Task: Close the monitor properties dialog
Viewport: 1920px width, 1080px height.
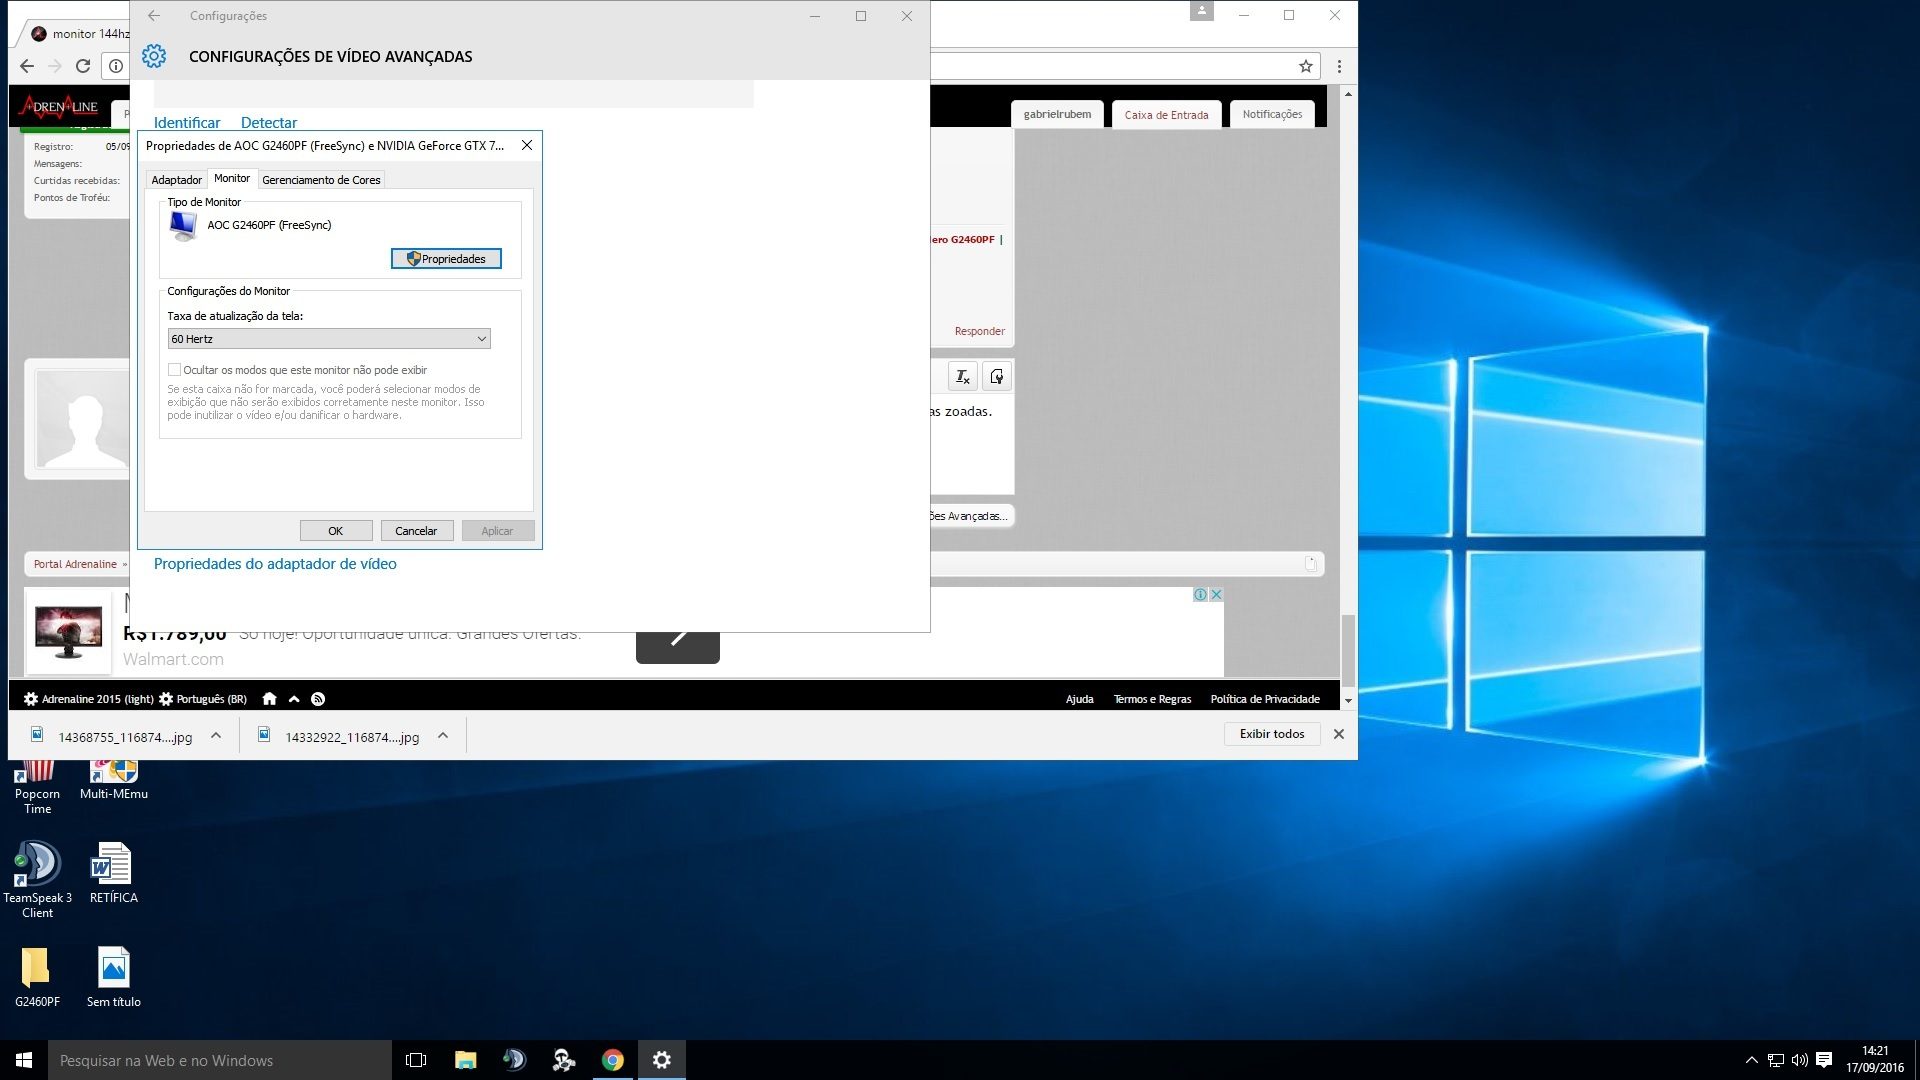Action: click(527, 145)
